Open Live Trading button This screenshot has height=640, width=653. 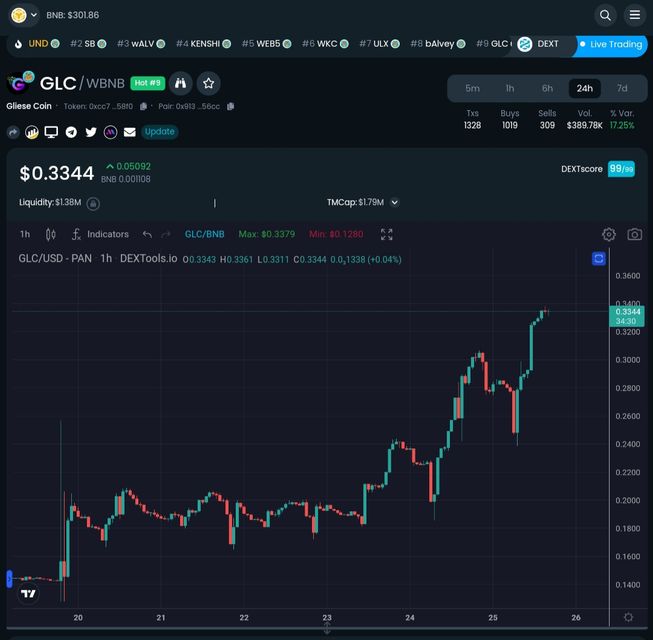point(611,44)
